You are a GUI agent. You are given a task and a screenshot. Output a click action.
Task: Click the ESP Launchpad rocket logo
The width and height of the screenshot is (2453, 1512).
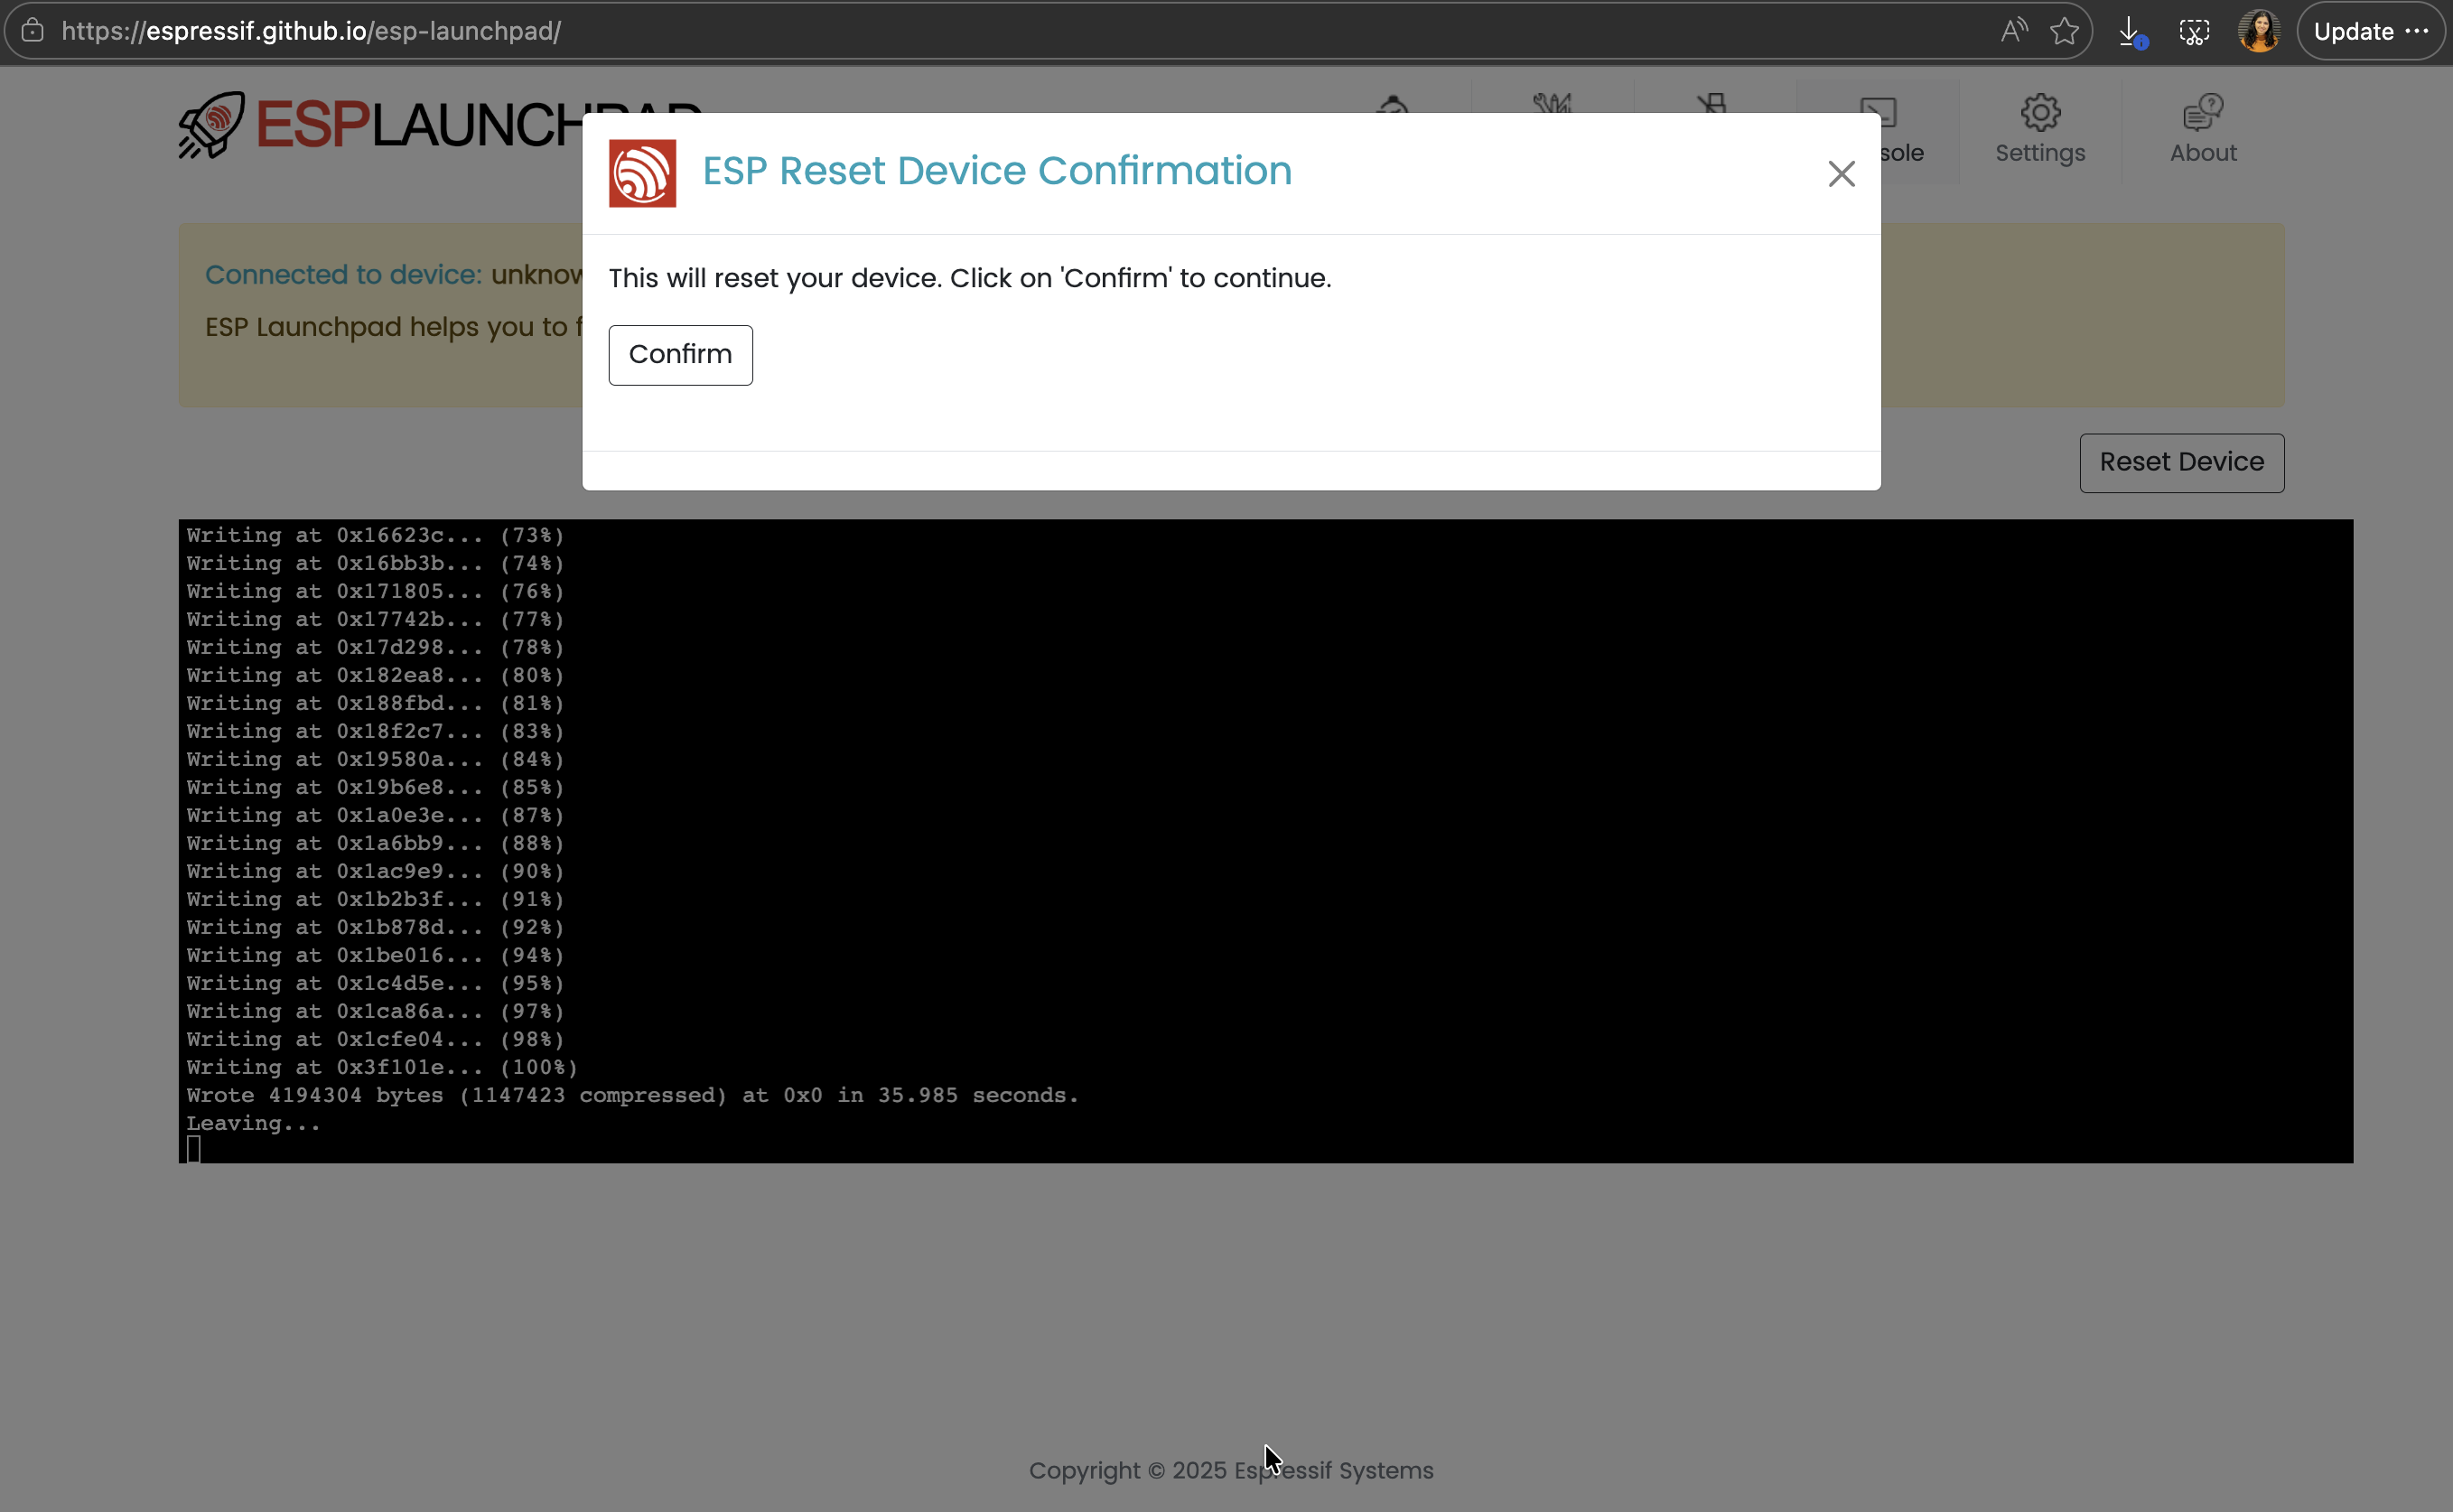tap(212, 125)
